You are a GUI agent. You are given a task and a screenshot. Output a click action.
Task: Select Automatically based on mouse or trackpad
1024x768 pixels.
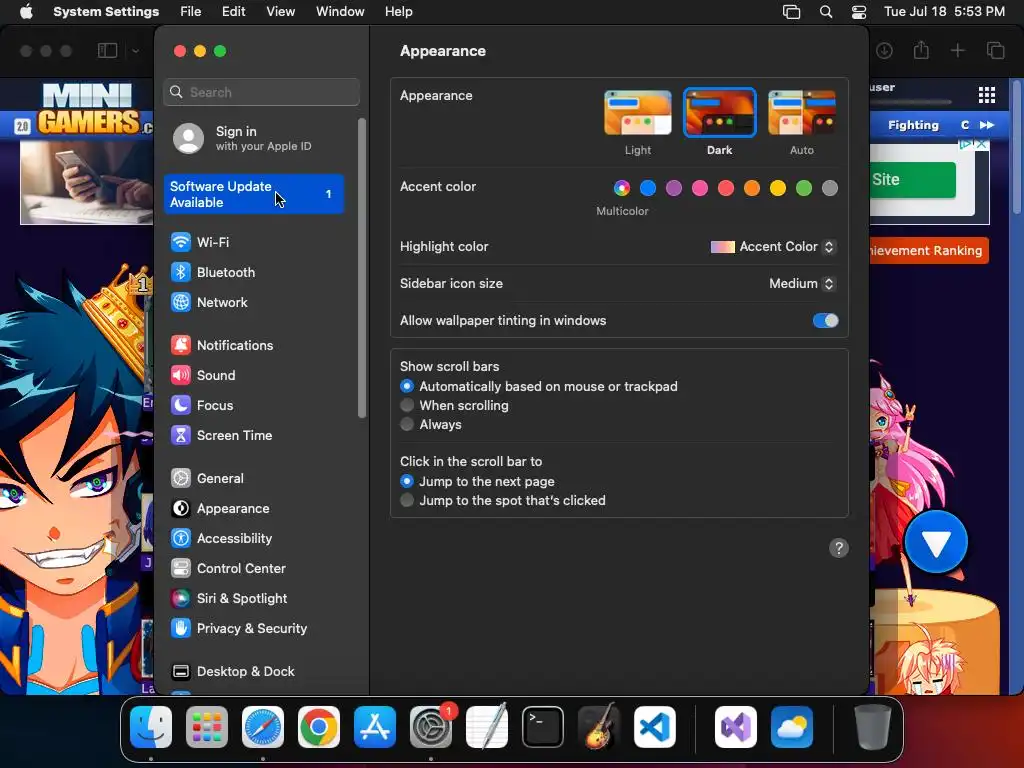tap(539, 387)
